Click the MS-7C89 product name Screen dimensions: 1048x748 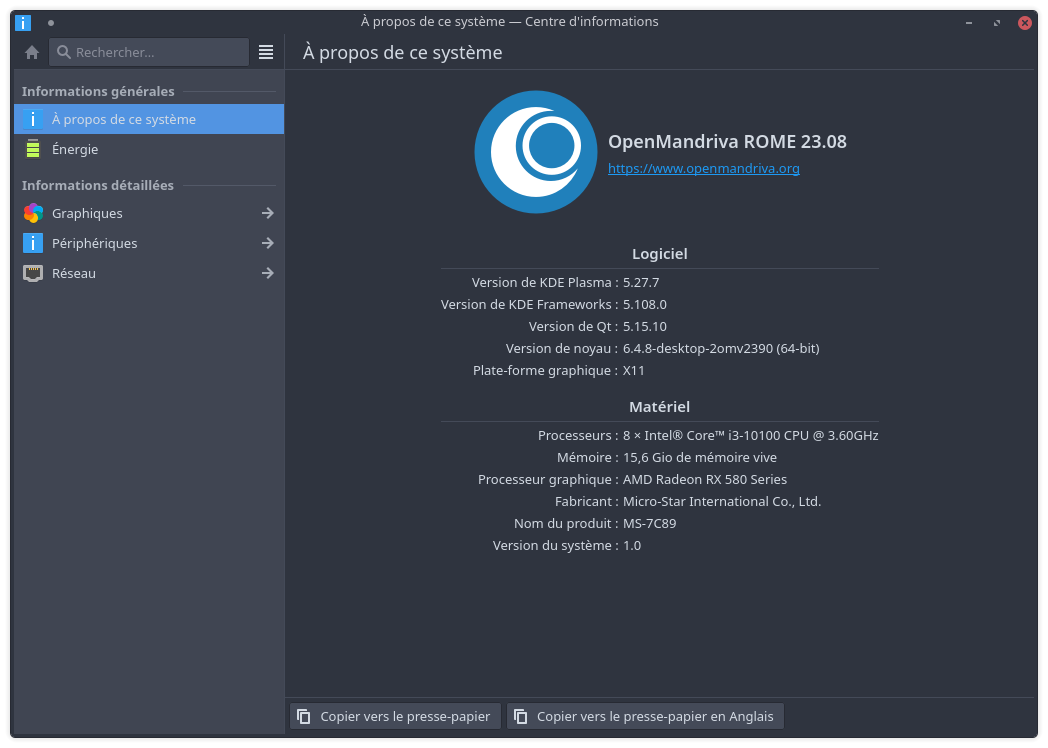(x=650, y=524)
